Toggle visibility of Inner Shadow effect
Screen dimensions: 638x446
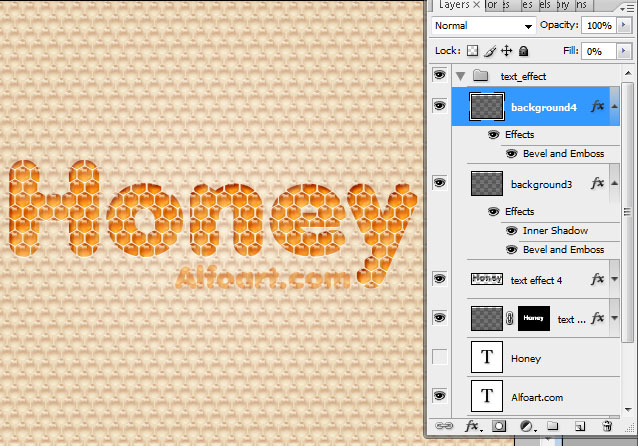coord(511,230)
